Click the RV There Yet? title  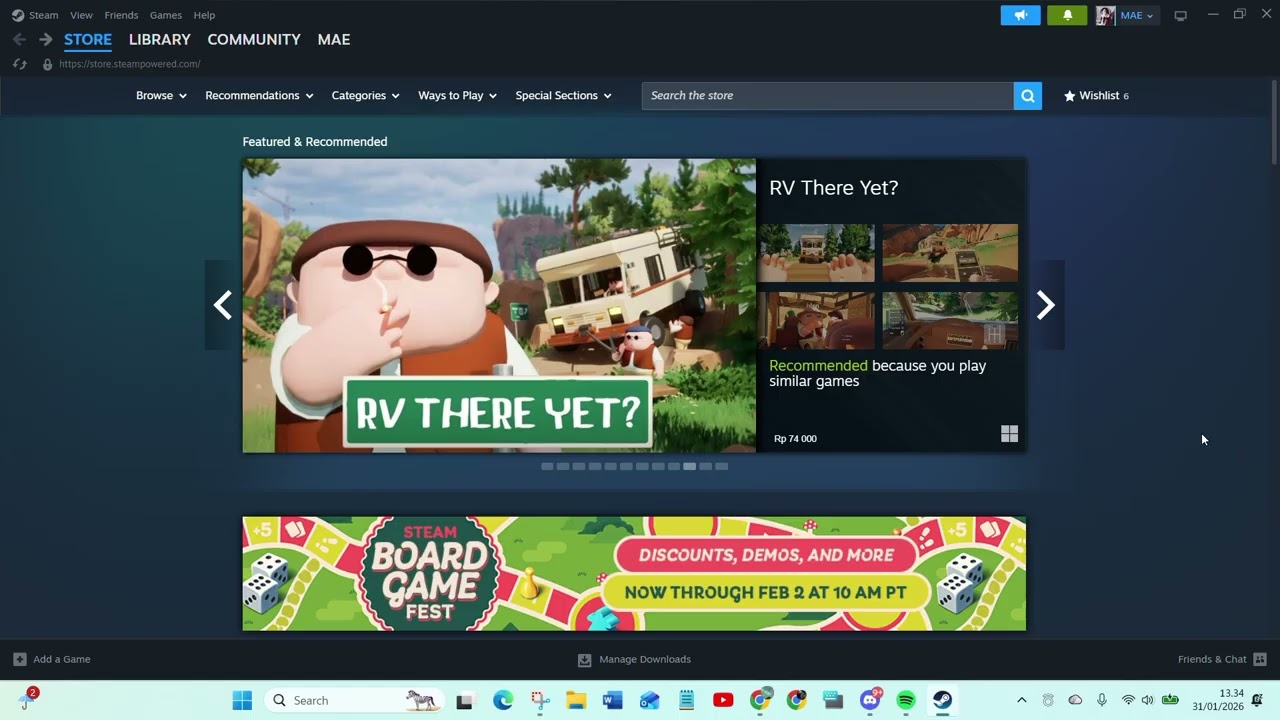(834, 188)
